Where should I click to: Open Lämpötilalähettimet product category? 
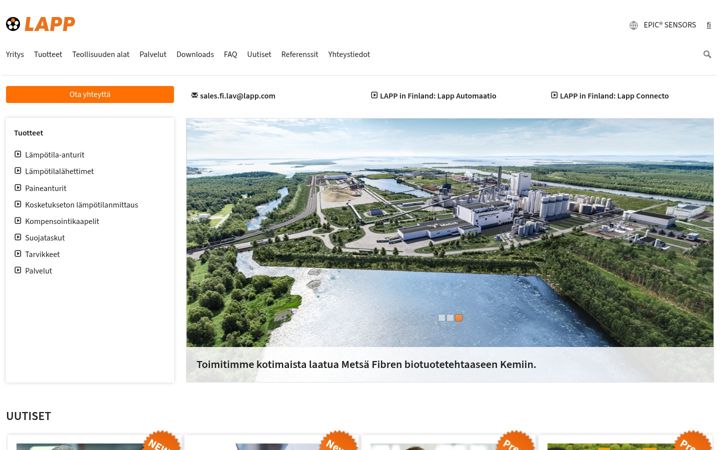pos(59,171)
